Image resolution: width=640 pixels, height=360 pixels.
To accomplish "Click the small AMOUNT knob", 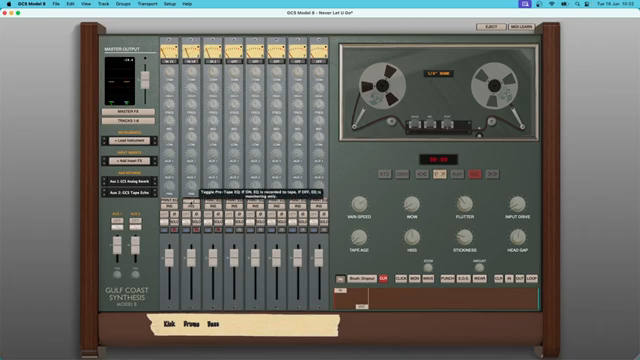I will 479,267.
